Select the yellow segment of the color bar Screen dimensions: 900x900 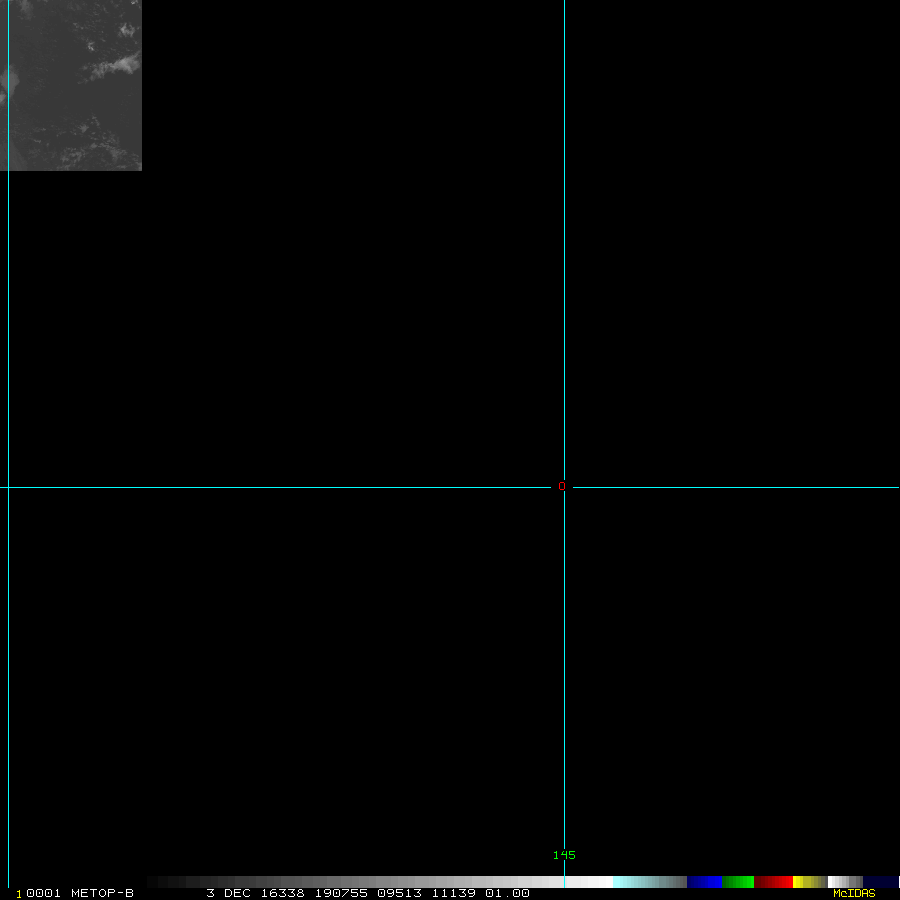810,882
